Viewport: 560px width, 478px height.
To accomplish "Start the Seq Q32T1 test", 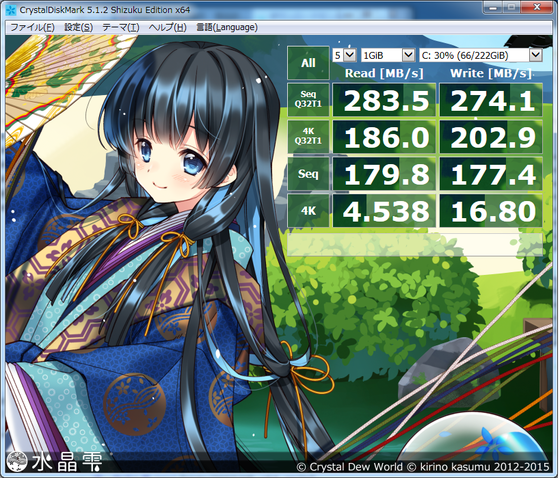I will [308, 99].
